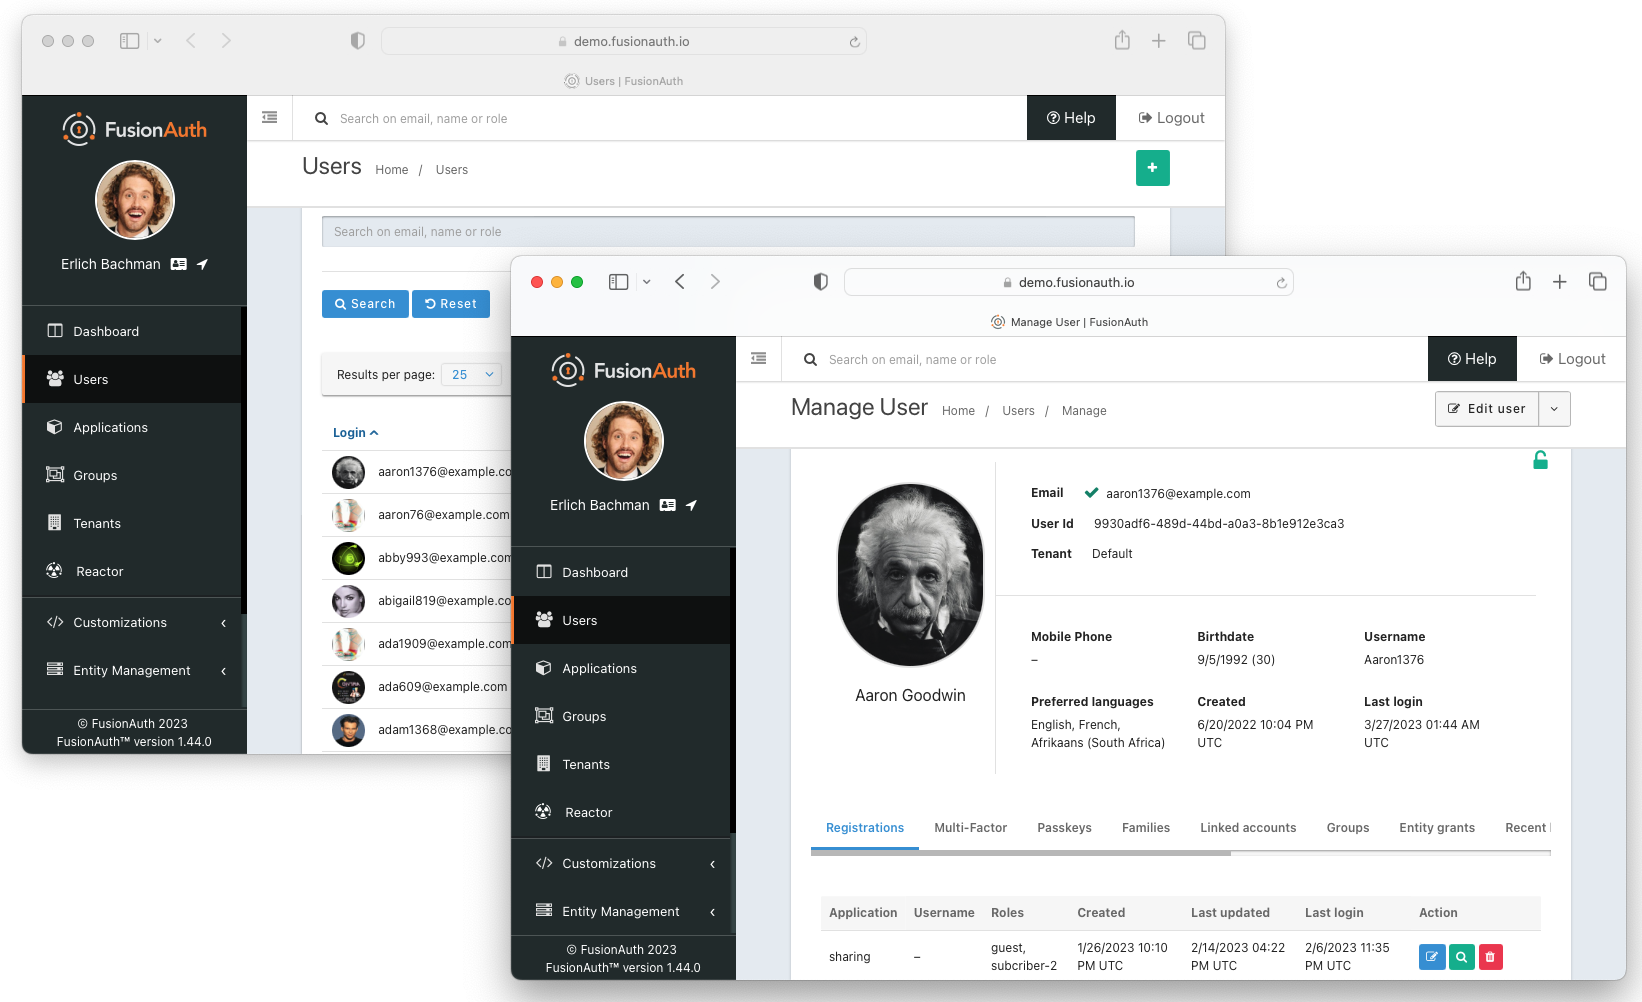Go to the Dashboard via sidebar
This screenshot has height=1002, width=1642.
tap(595, 572)
